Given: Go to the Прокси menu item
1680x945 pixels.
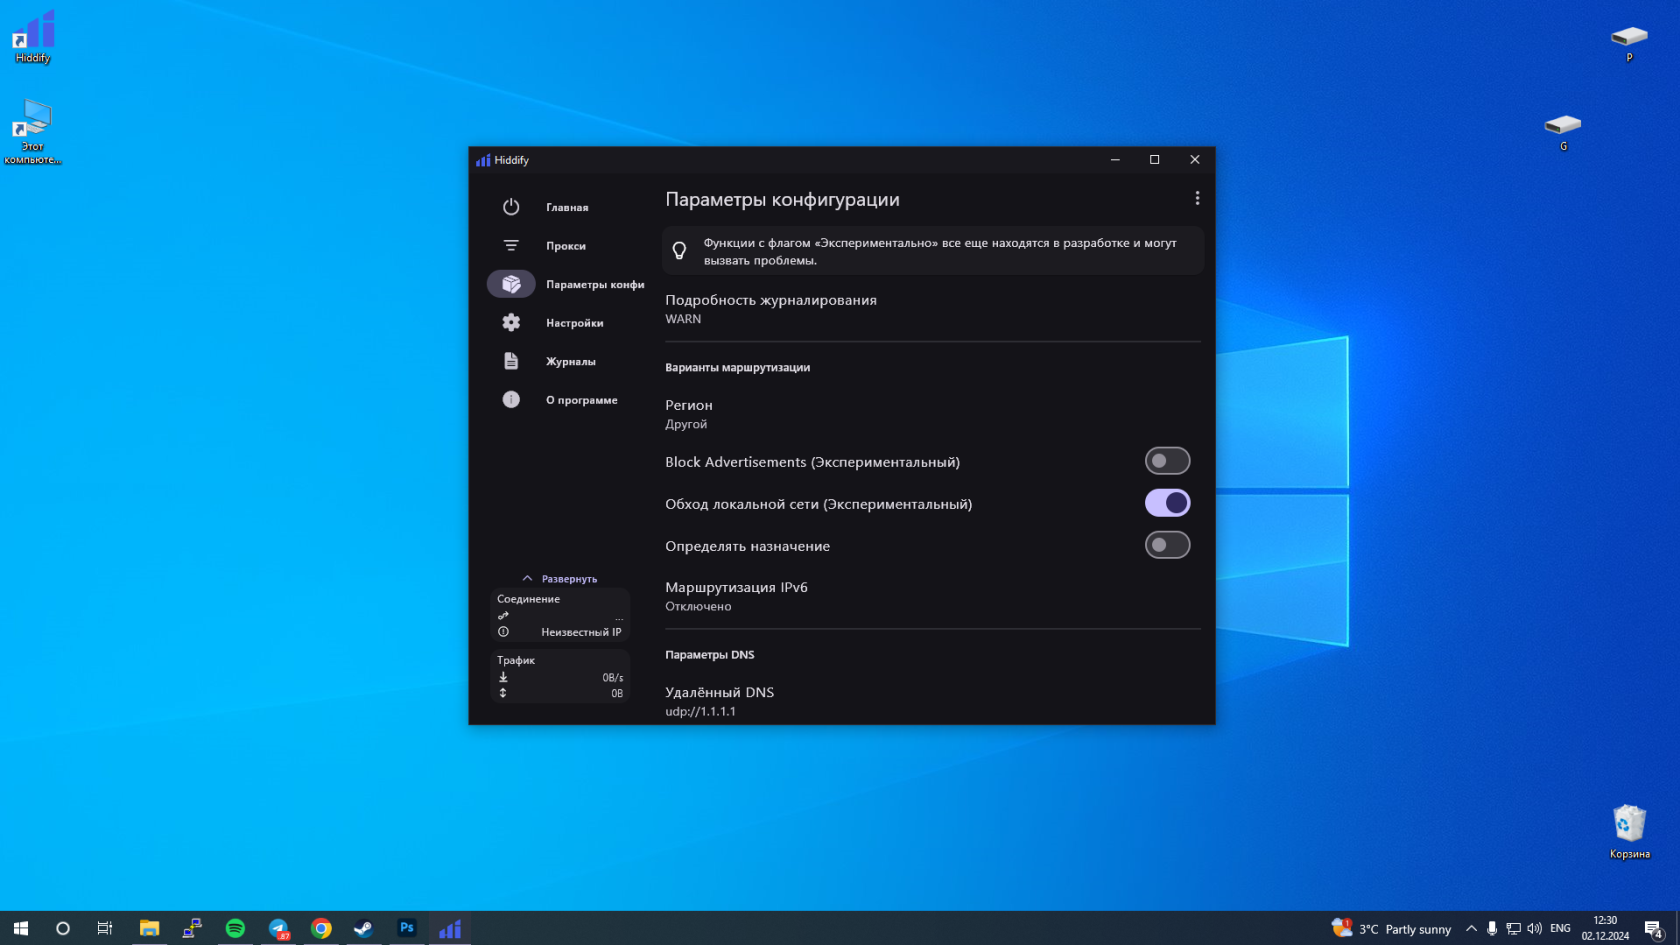Looking at the screenshot, I should [x=566, y=246].
